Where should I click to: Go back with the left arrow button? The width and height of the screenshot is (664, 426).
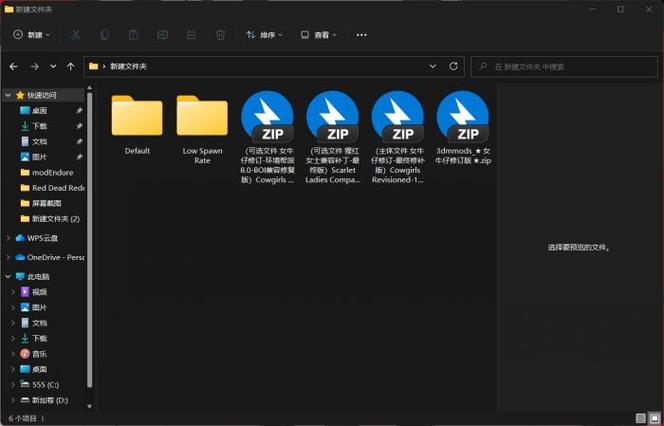point(14,66)
